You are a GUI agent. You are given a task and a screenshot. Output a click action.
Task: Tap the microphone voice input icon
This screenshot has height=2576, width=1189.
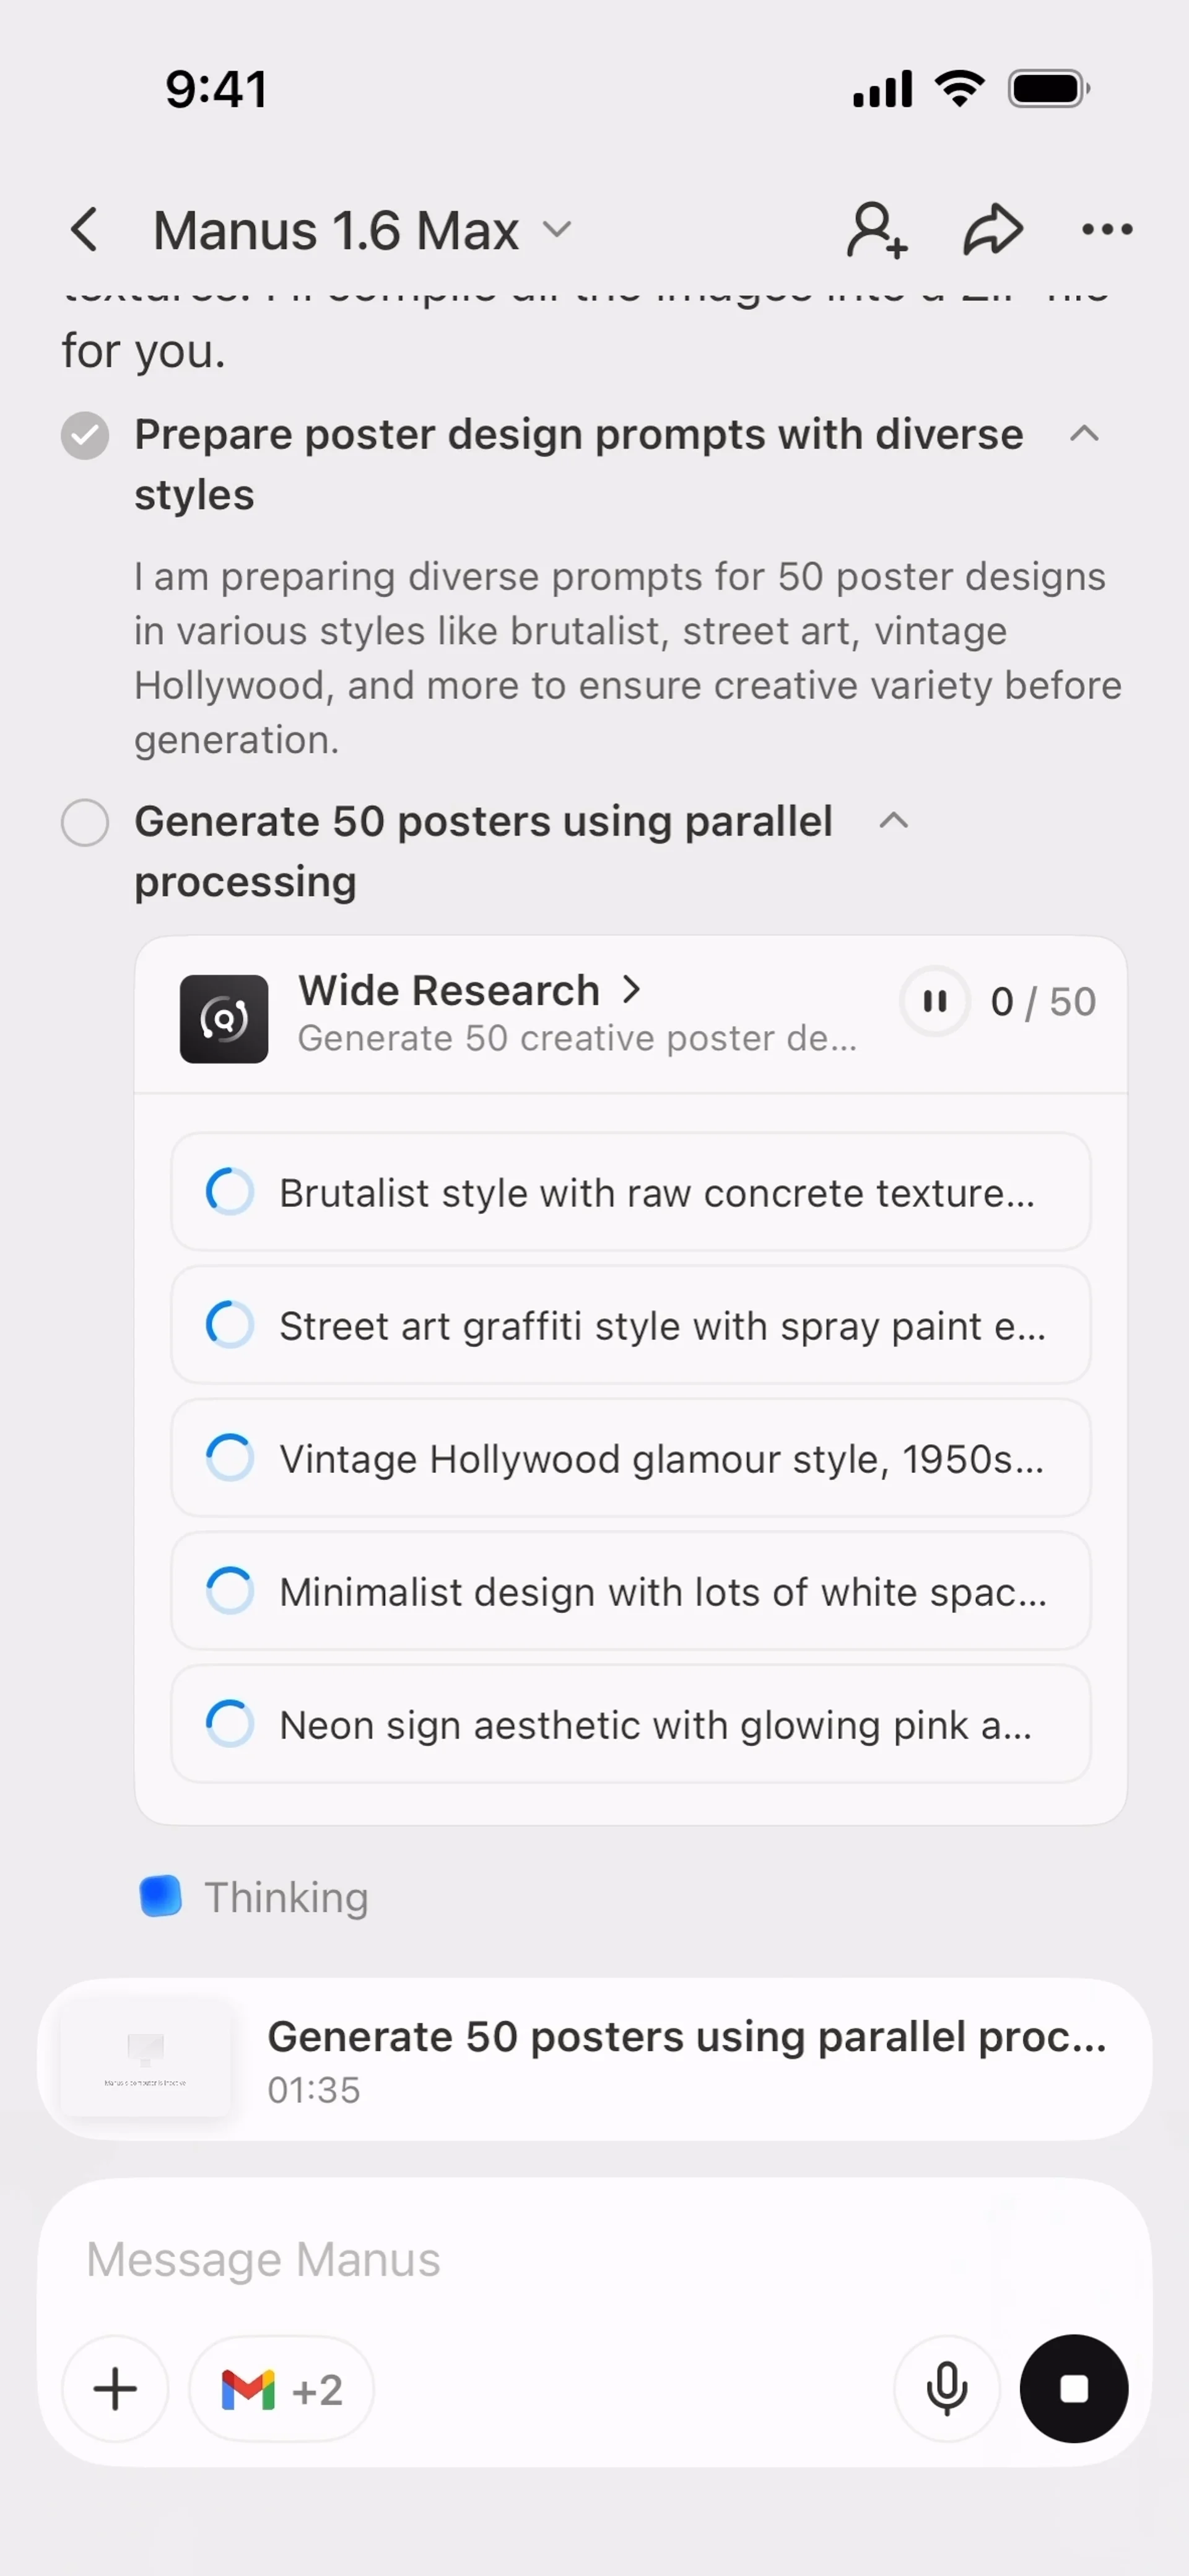(x=946, y=2389)
